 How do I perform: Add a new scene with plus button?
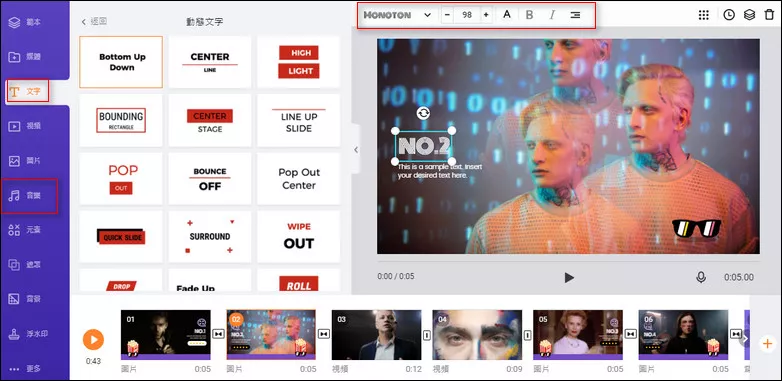[767, 343]
